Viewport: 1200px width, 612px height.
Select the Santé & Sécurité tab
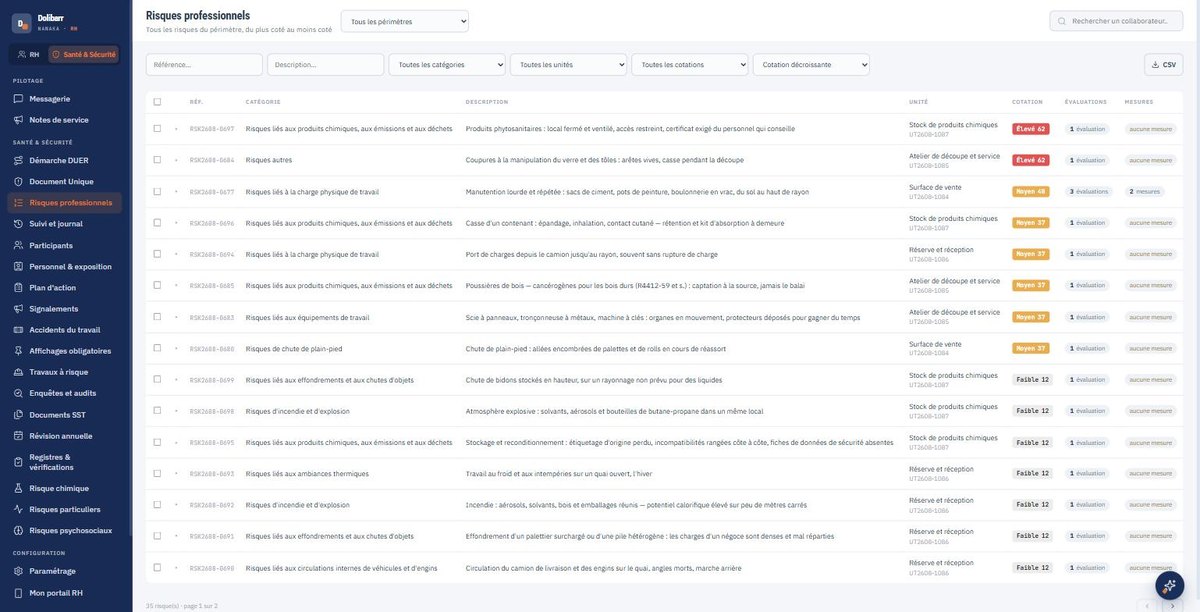(x=84, y=54)
